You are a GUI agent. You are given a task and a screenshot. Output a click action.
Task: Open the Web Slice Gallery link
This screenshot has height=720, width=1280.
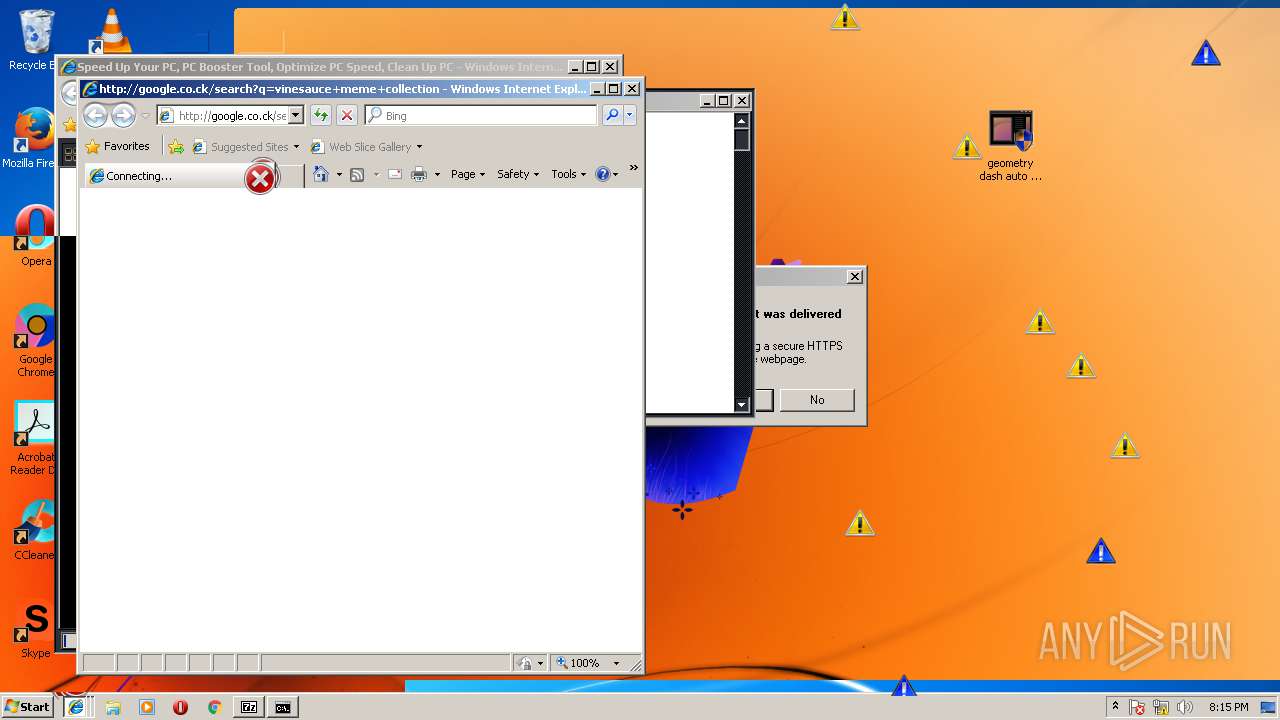pyautogui.click(x=366, y=147)
